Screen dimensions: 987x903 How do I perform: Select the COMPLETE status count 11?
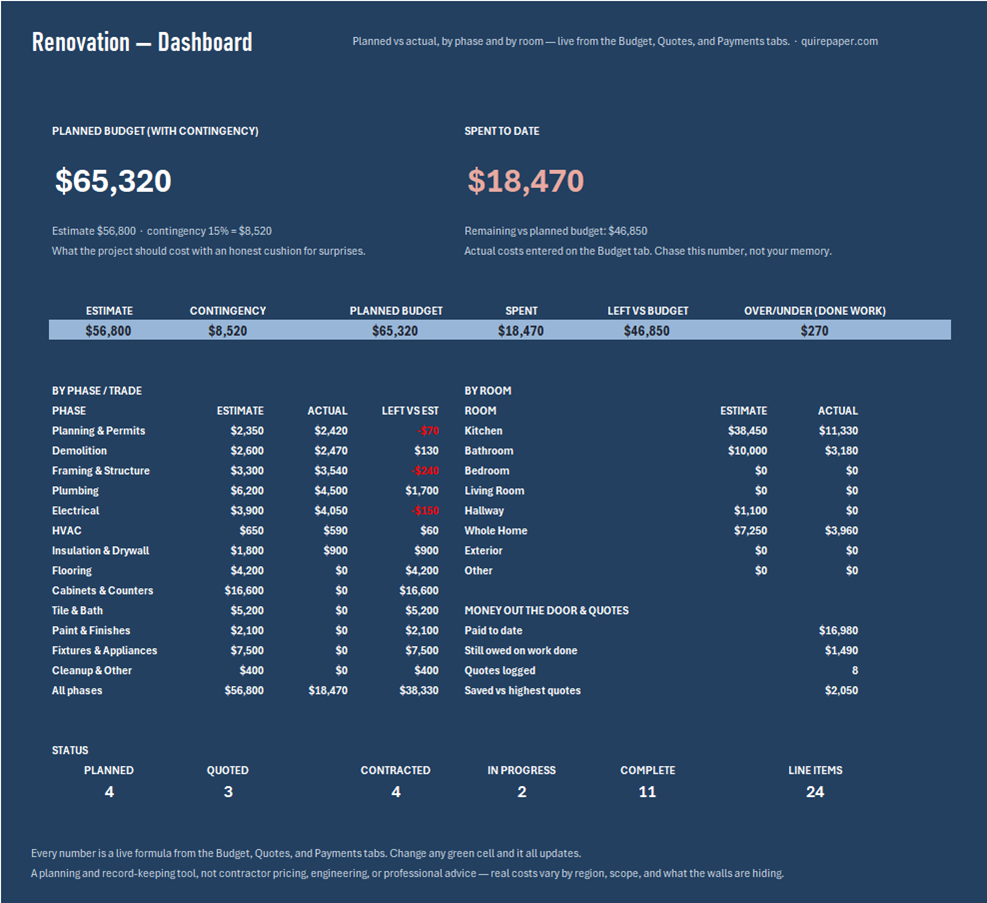pos(647,792)
